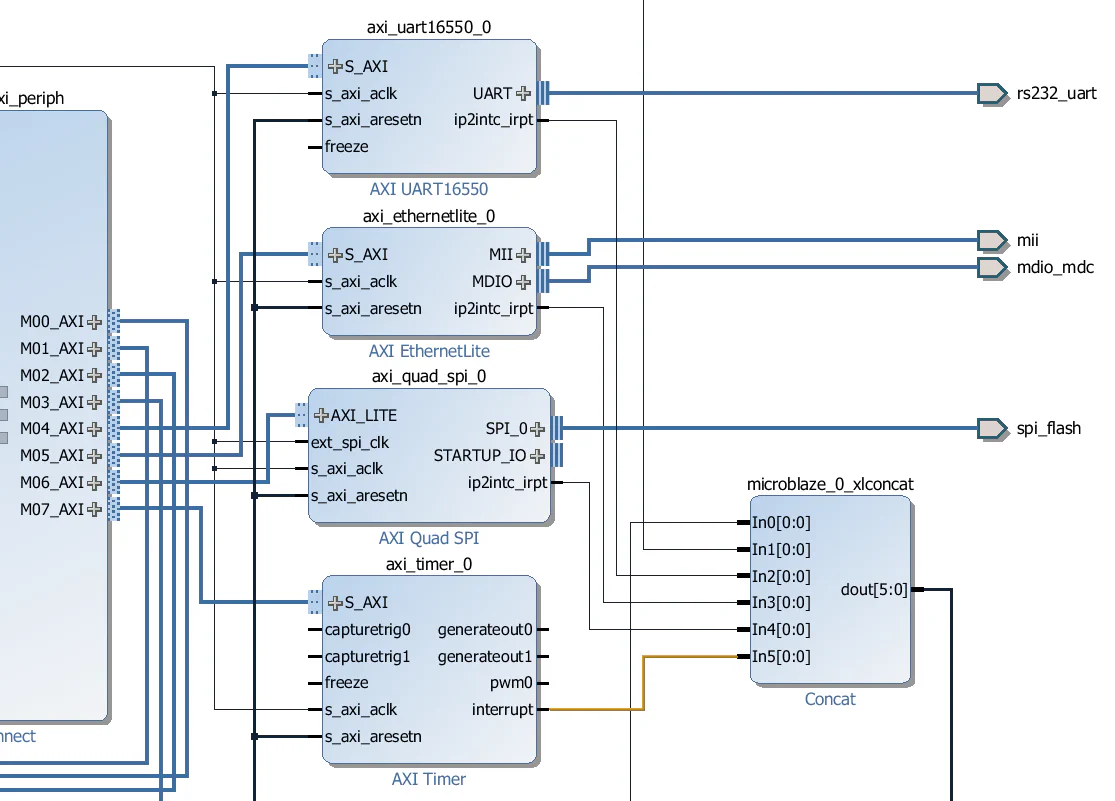Expand the S_AXI interface on axi_timer_0

[333, 603]
